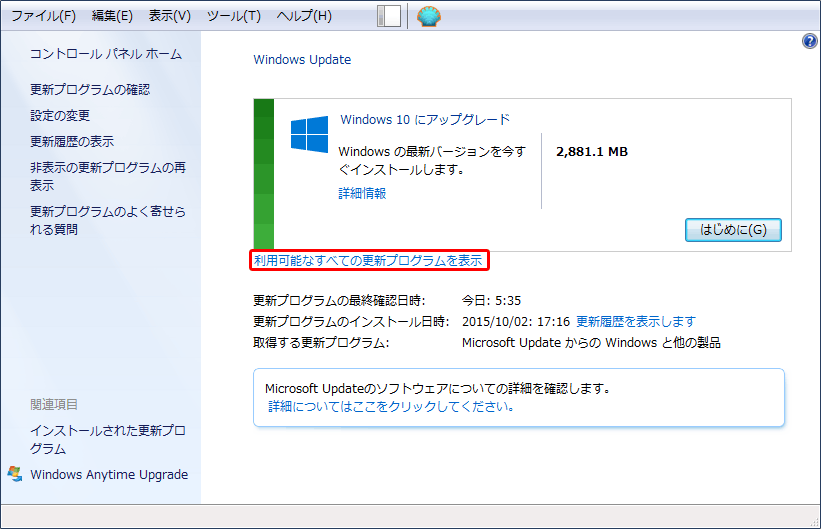821x529 pixels.
Task: Click 詳細についてはここをクリックしてください link
Action: coord(391,406)
